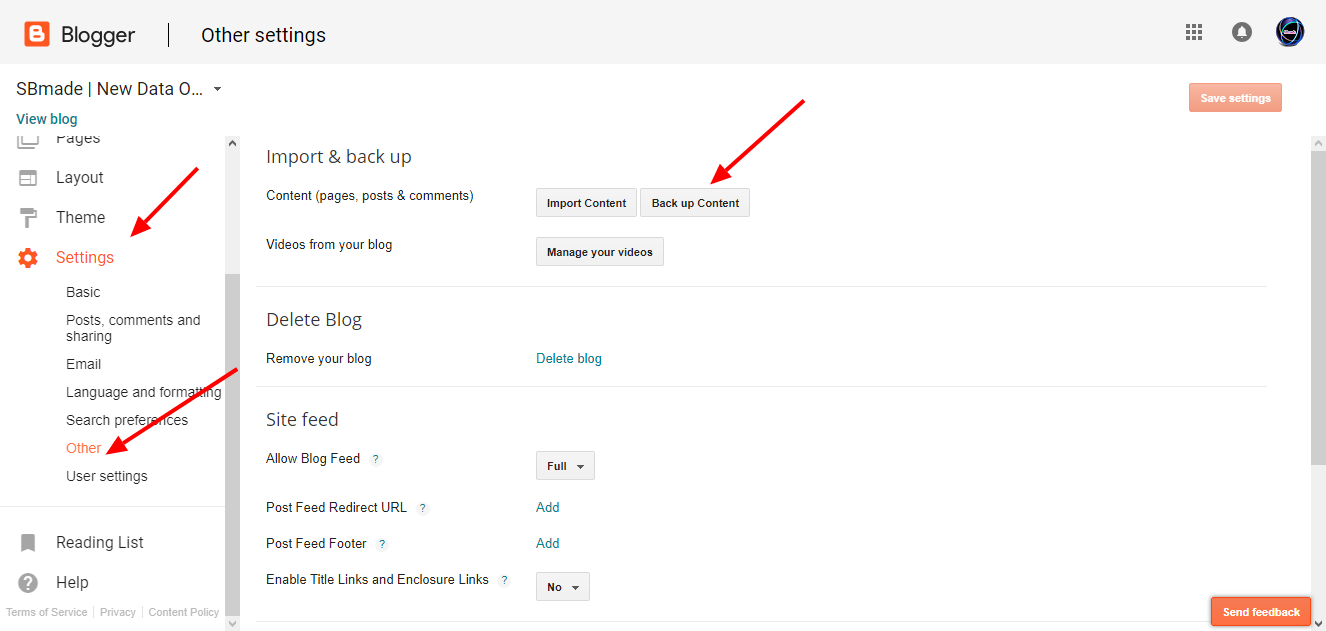Image resolution: width=1326 pixels, height=631 pixels.
Task: Expand the blog name selector
Action: pos(217,88)
